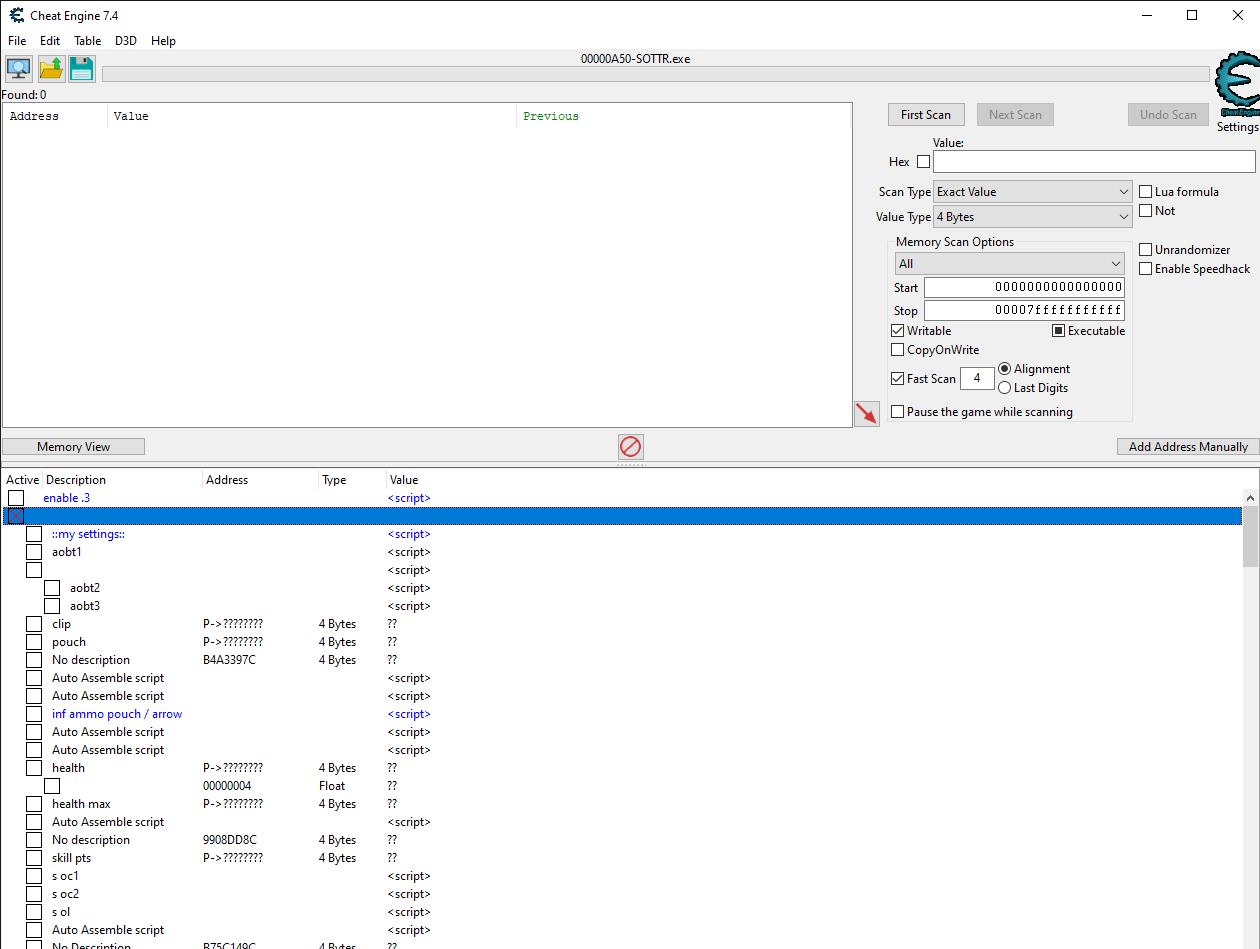Click the First Scan button

point(925,115)
